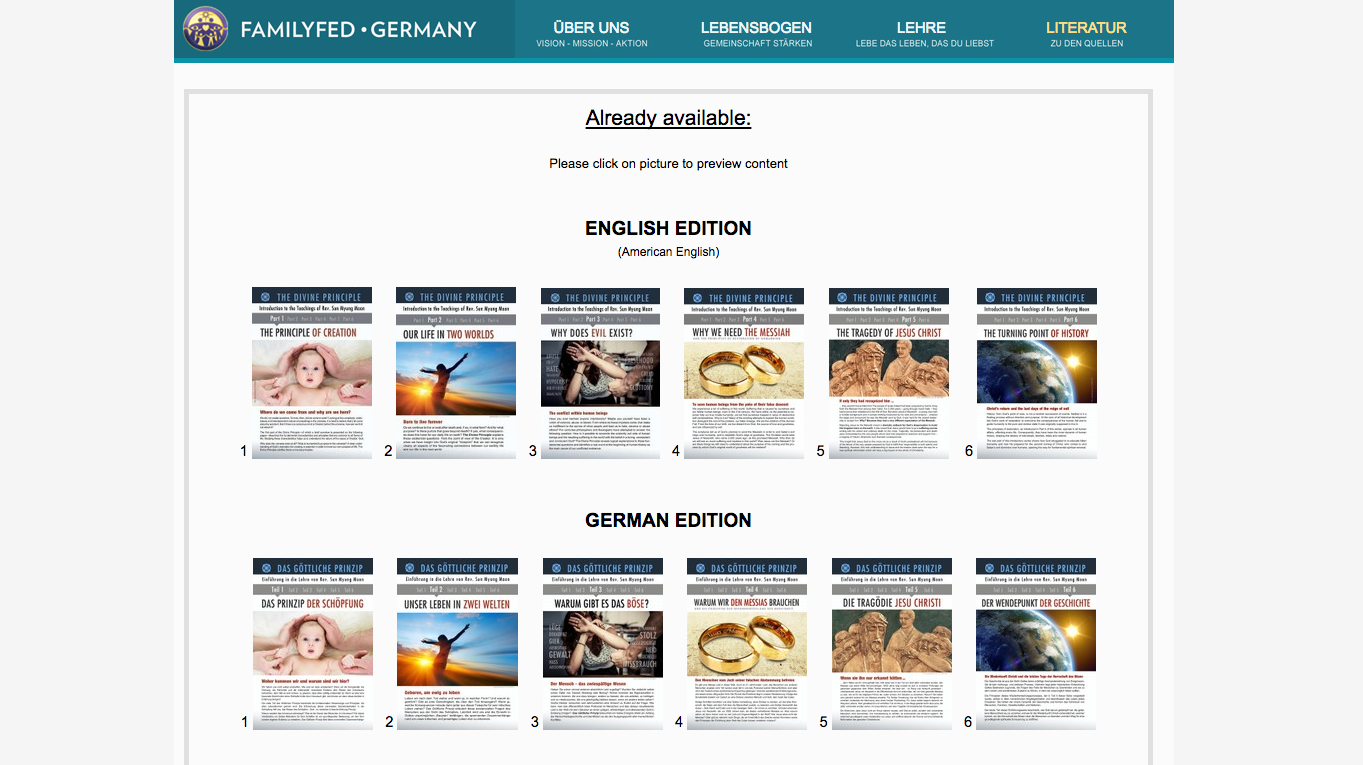Preview German 'Warum gibt es das Böse?' cover

(603, 644)
